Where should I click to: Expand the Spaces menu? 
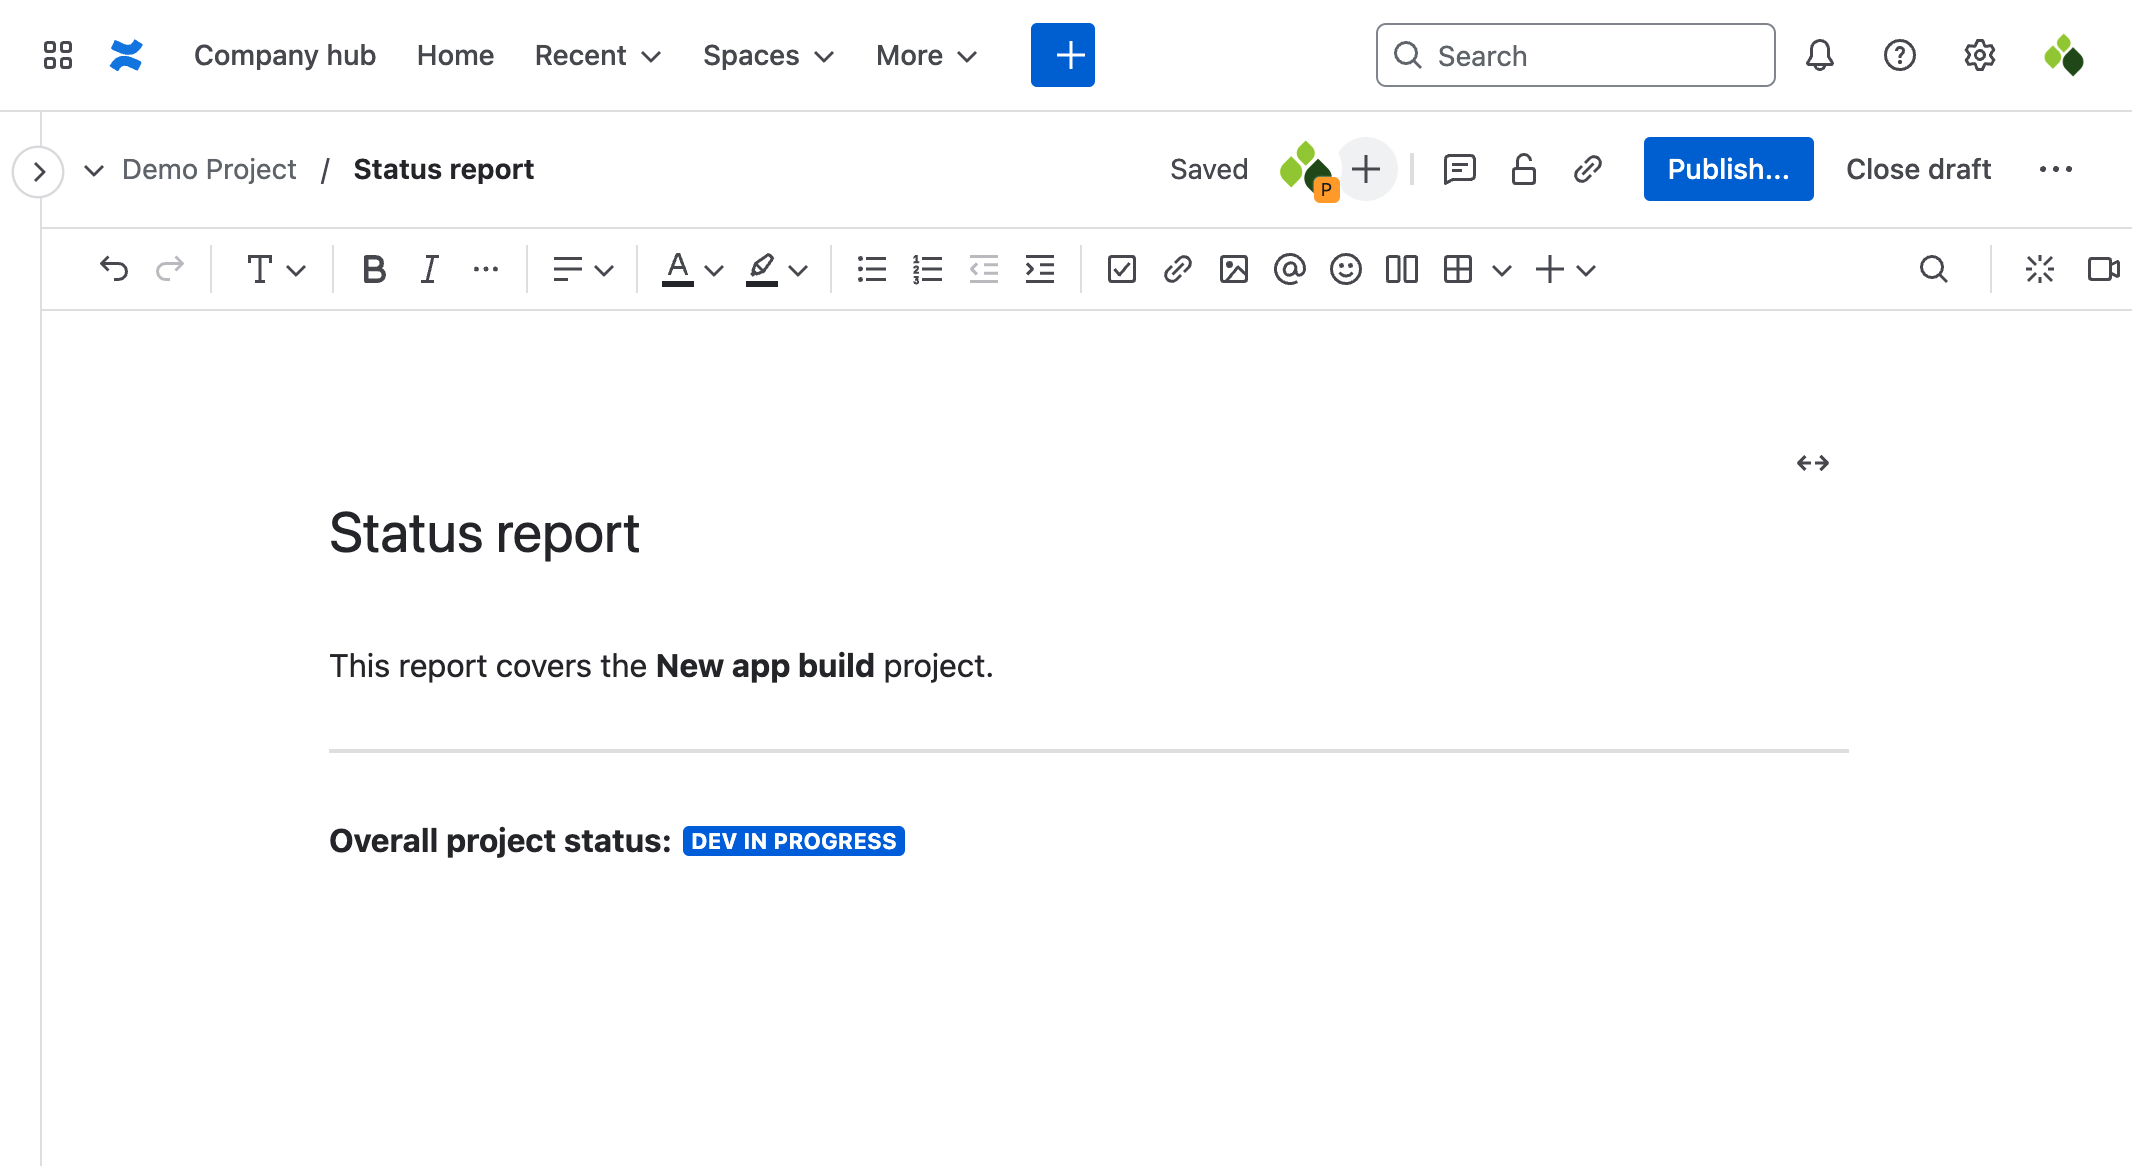click(x=766, y=55)
